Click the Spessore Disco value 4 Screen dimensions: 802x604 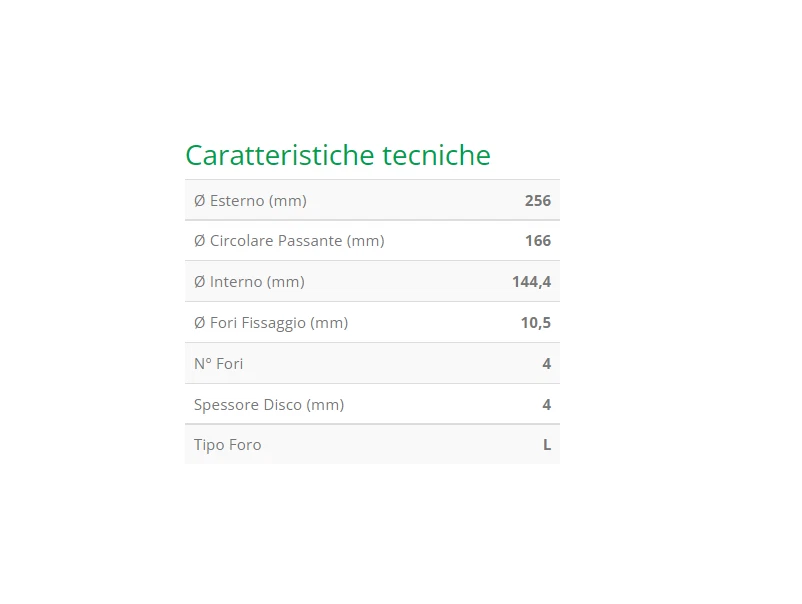click(546, 405)
